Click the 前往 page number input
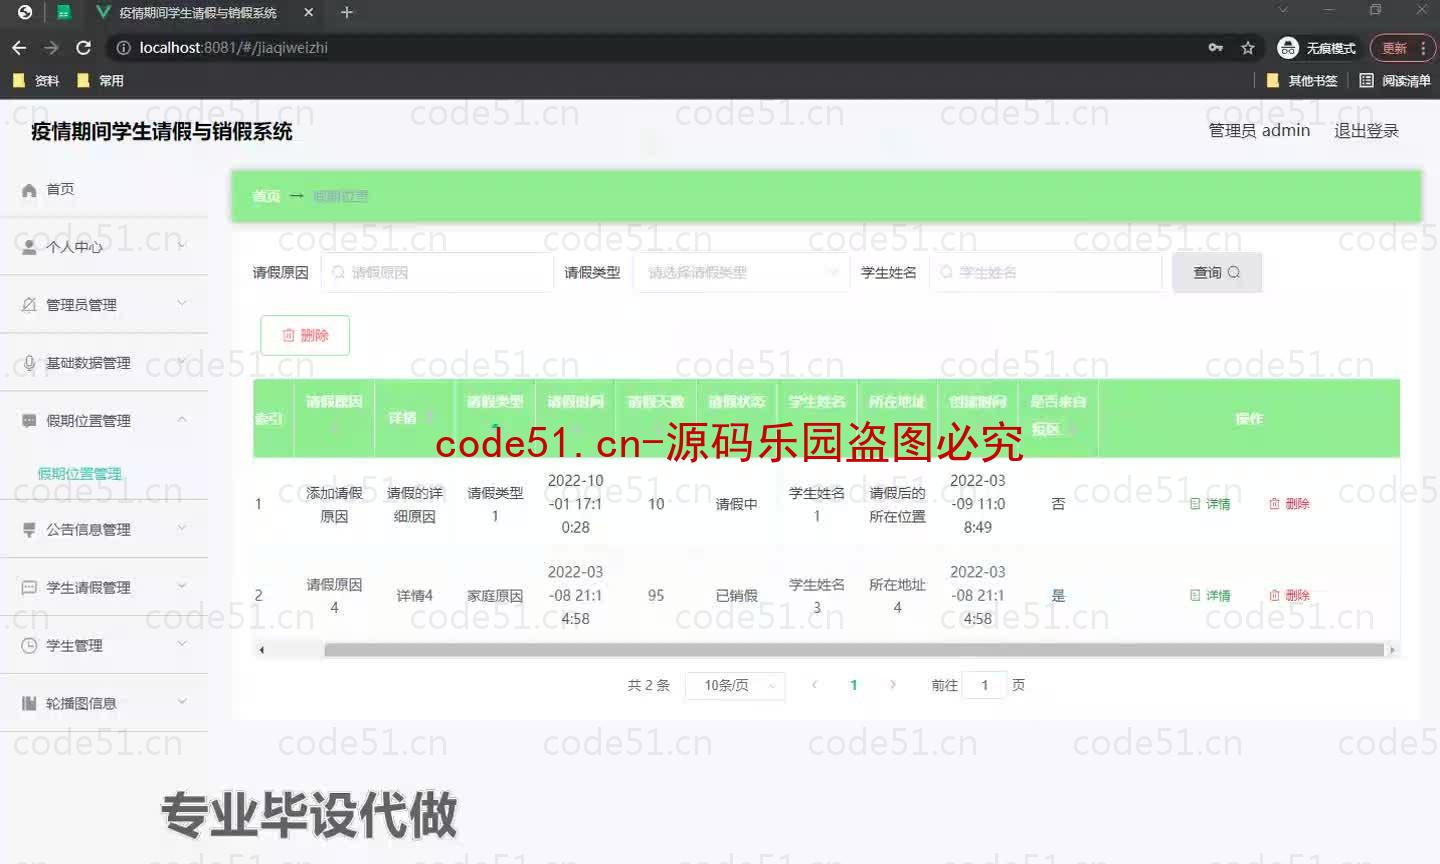The image size is (1440, 864). coord(984,685)
